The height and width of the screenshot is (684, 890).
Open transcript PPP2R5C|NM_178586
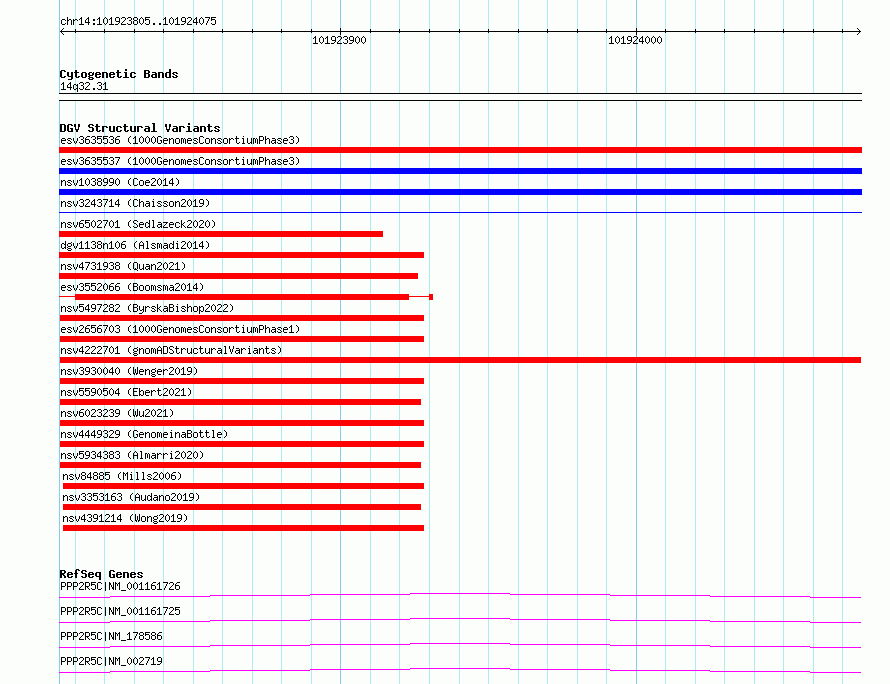111,636
